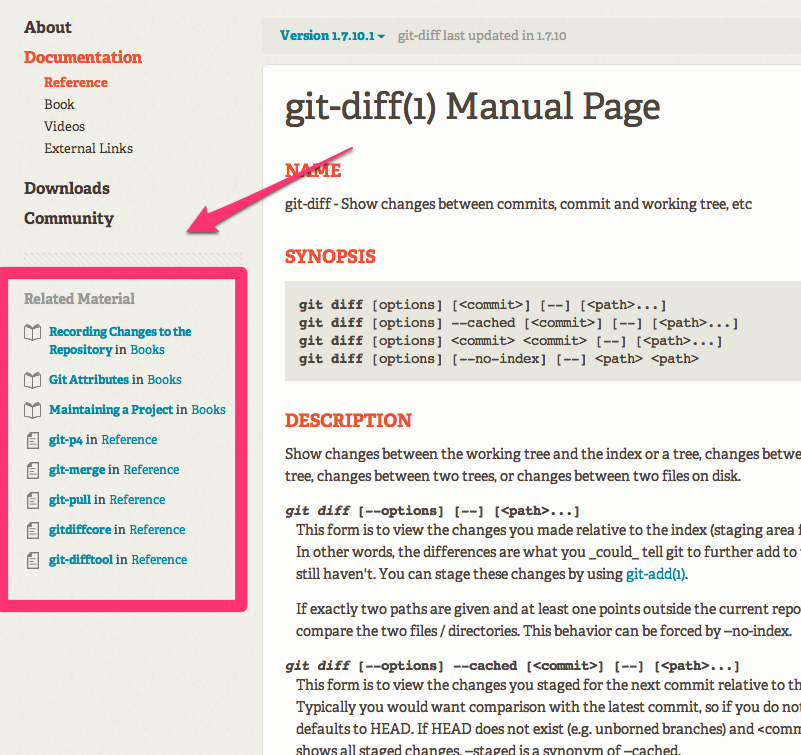Open the Book subsection

[59, 104]
